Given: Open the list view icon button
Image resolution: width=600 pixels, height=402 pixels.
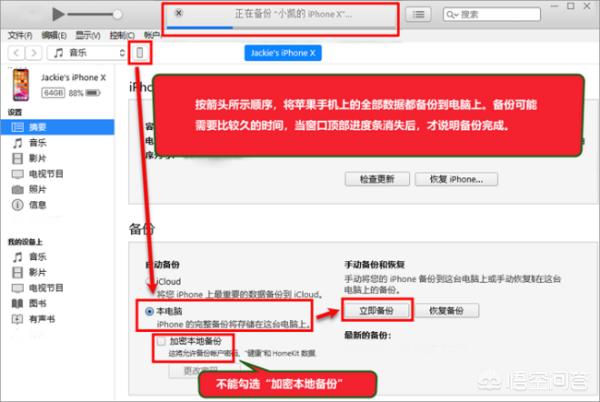Looking at the screenshot, I should [x=418, y=15].
